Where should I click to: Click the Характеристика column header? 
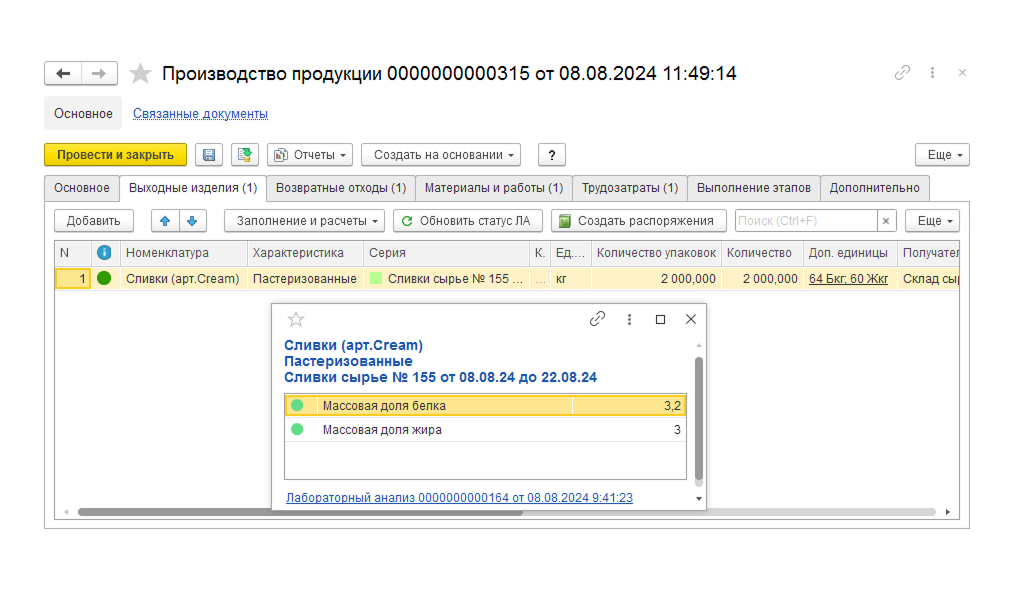(305, 253)
